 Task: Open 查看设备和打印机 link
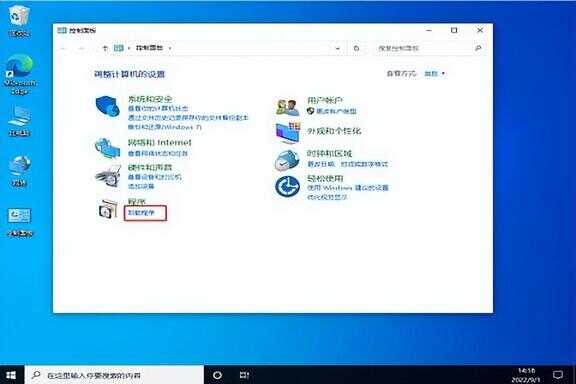154,177
